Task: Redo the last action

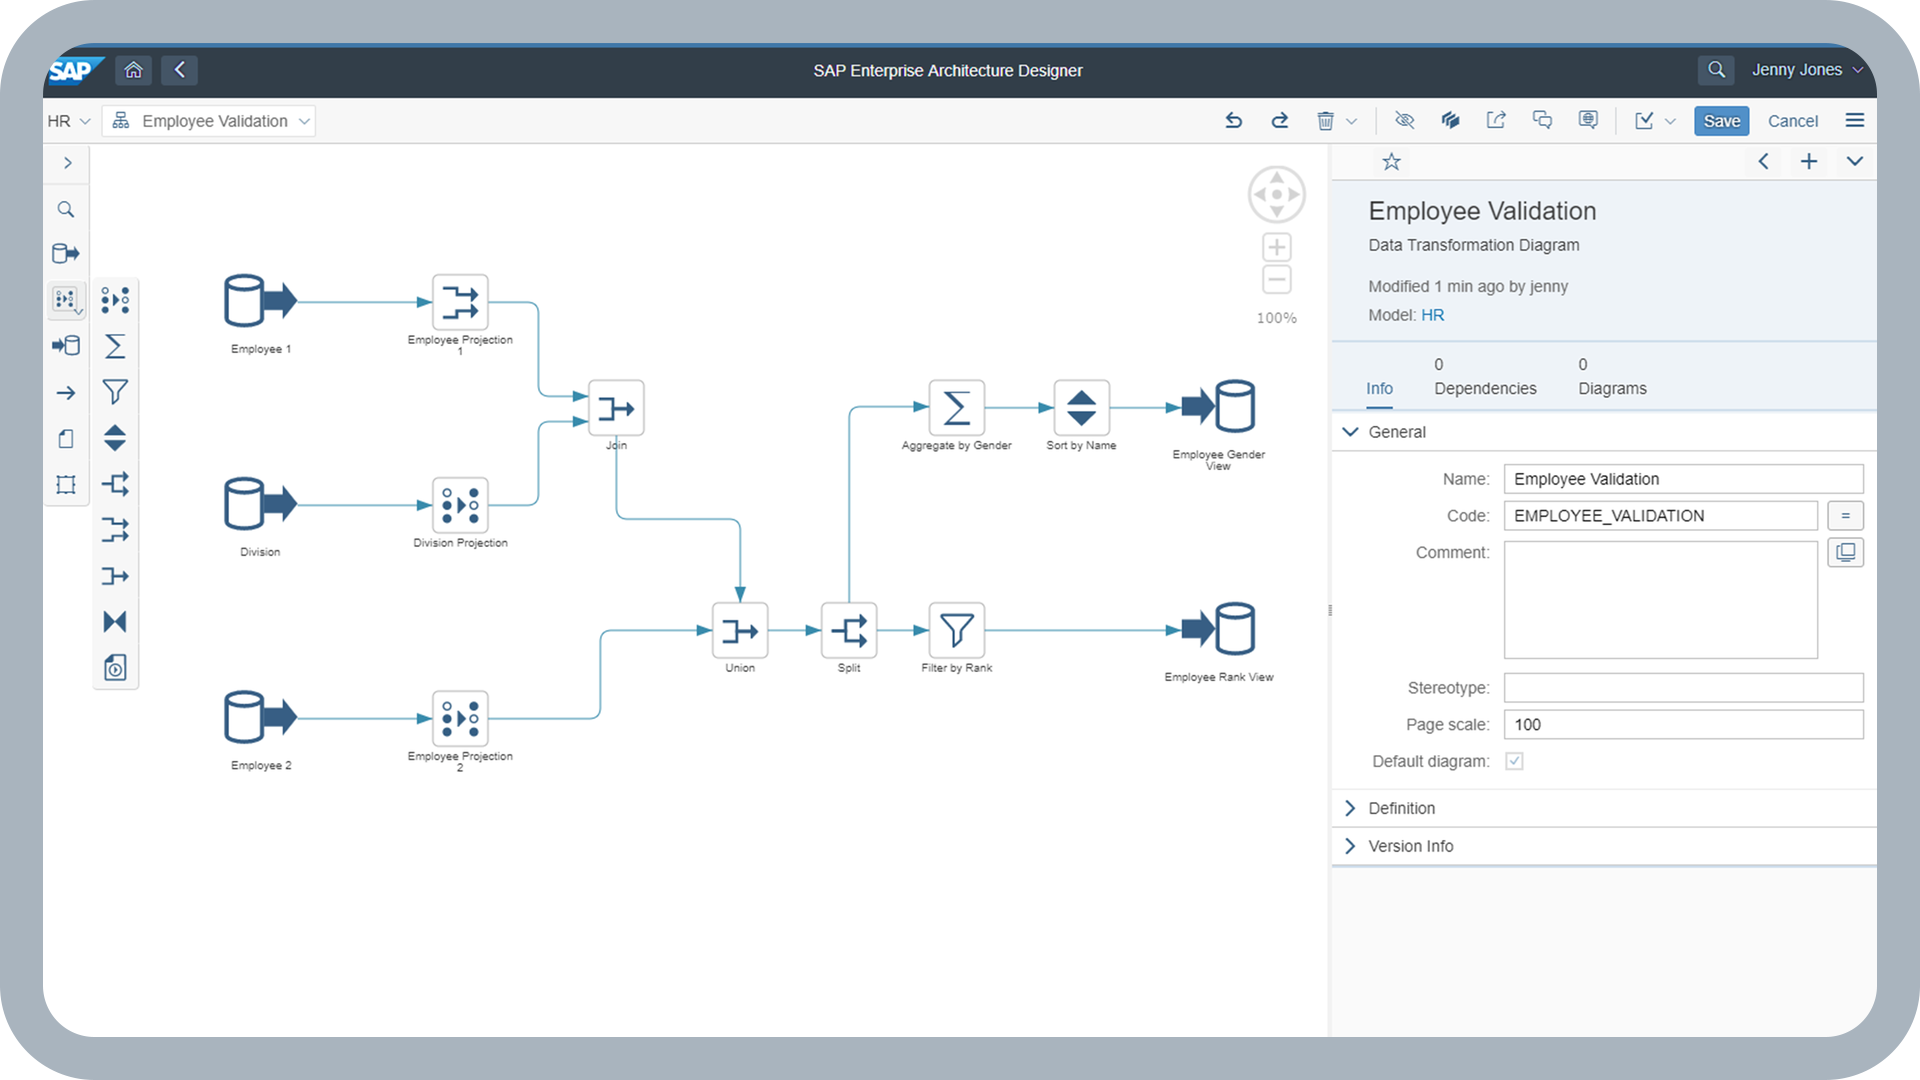Action: [1280, 121]
